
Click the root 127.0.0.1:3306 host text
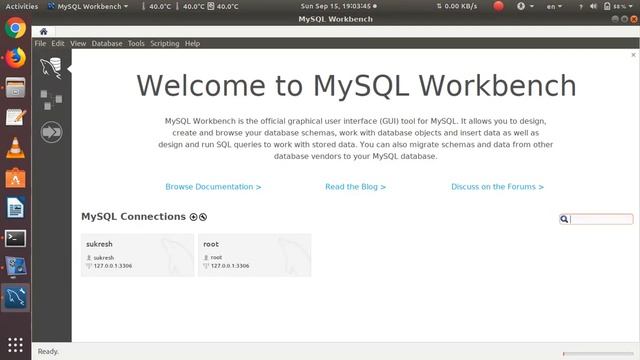click(x=230, y=266)
